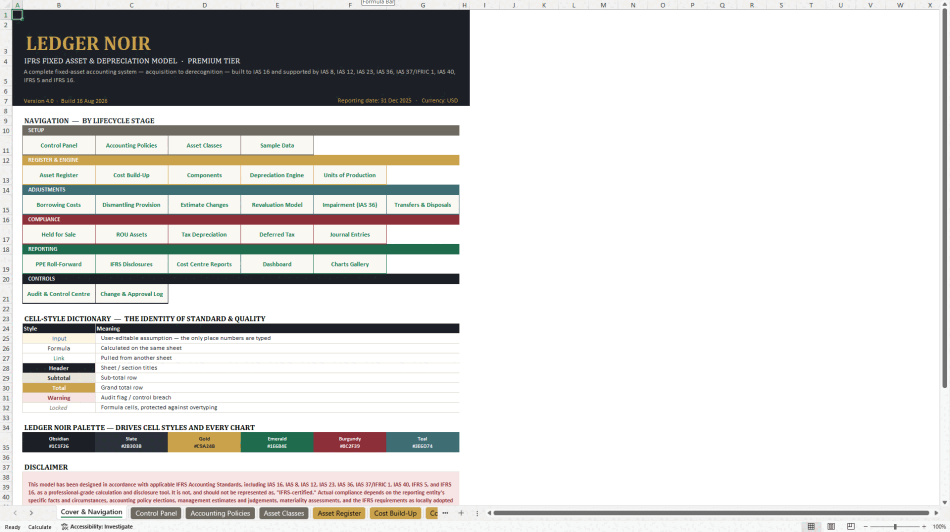Follow the Asset Classes navigation link
The height and width of the screenshot is (532, 950).
coord(204,145)
